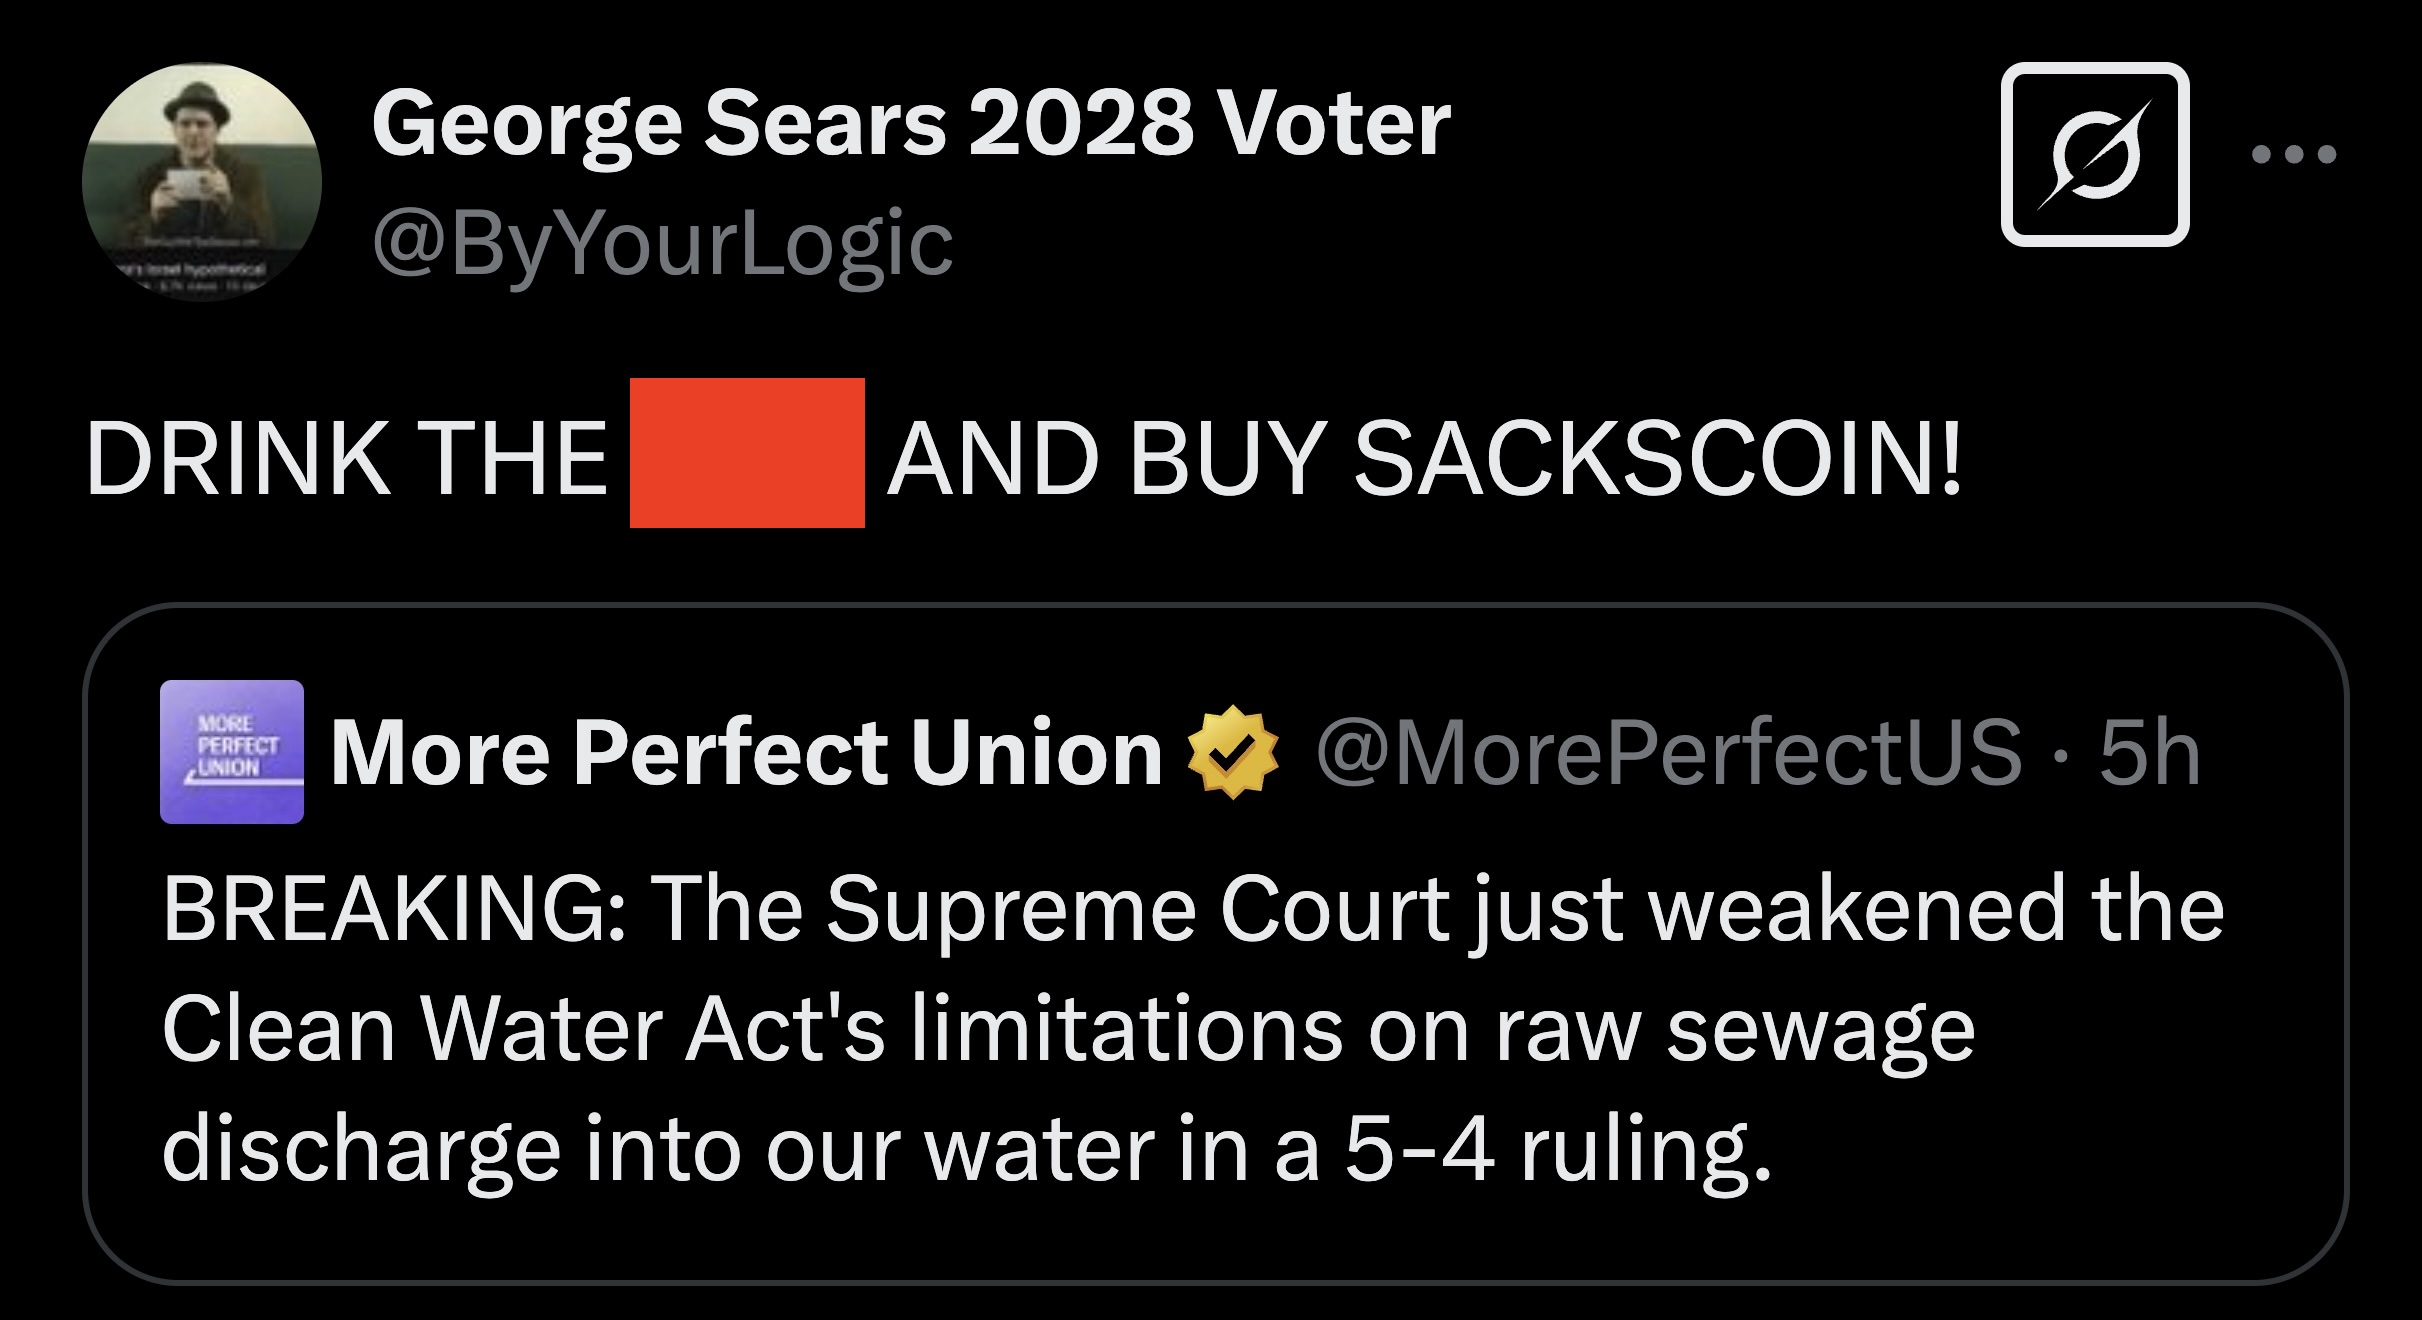2422x1320 pixels.
Task: Click the red redacted block
Action: click(746, 453)
